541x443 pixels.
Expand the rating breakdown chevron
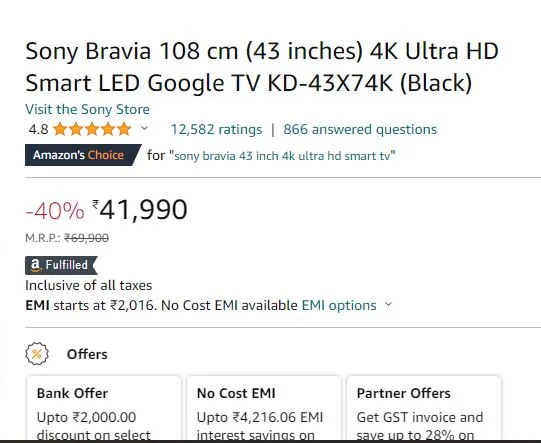(145, 128)
